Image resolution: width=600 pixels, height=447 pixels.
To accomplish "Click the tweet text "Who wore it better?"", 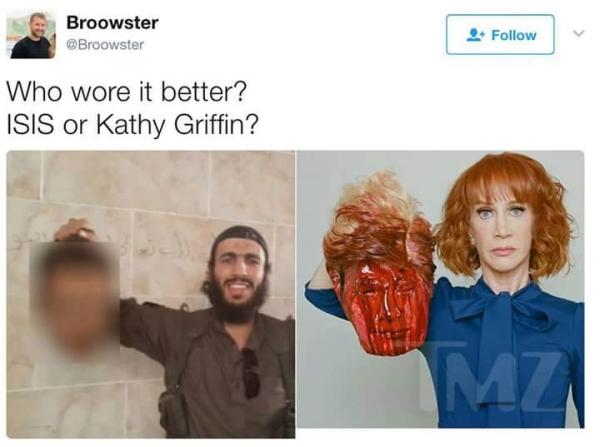I will 127,92.
